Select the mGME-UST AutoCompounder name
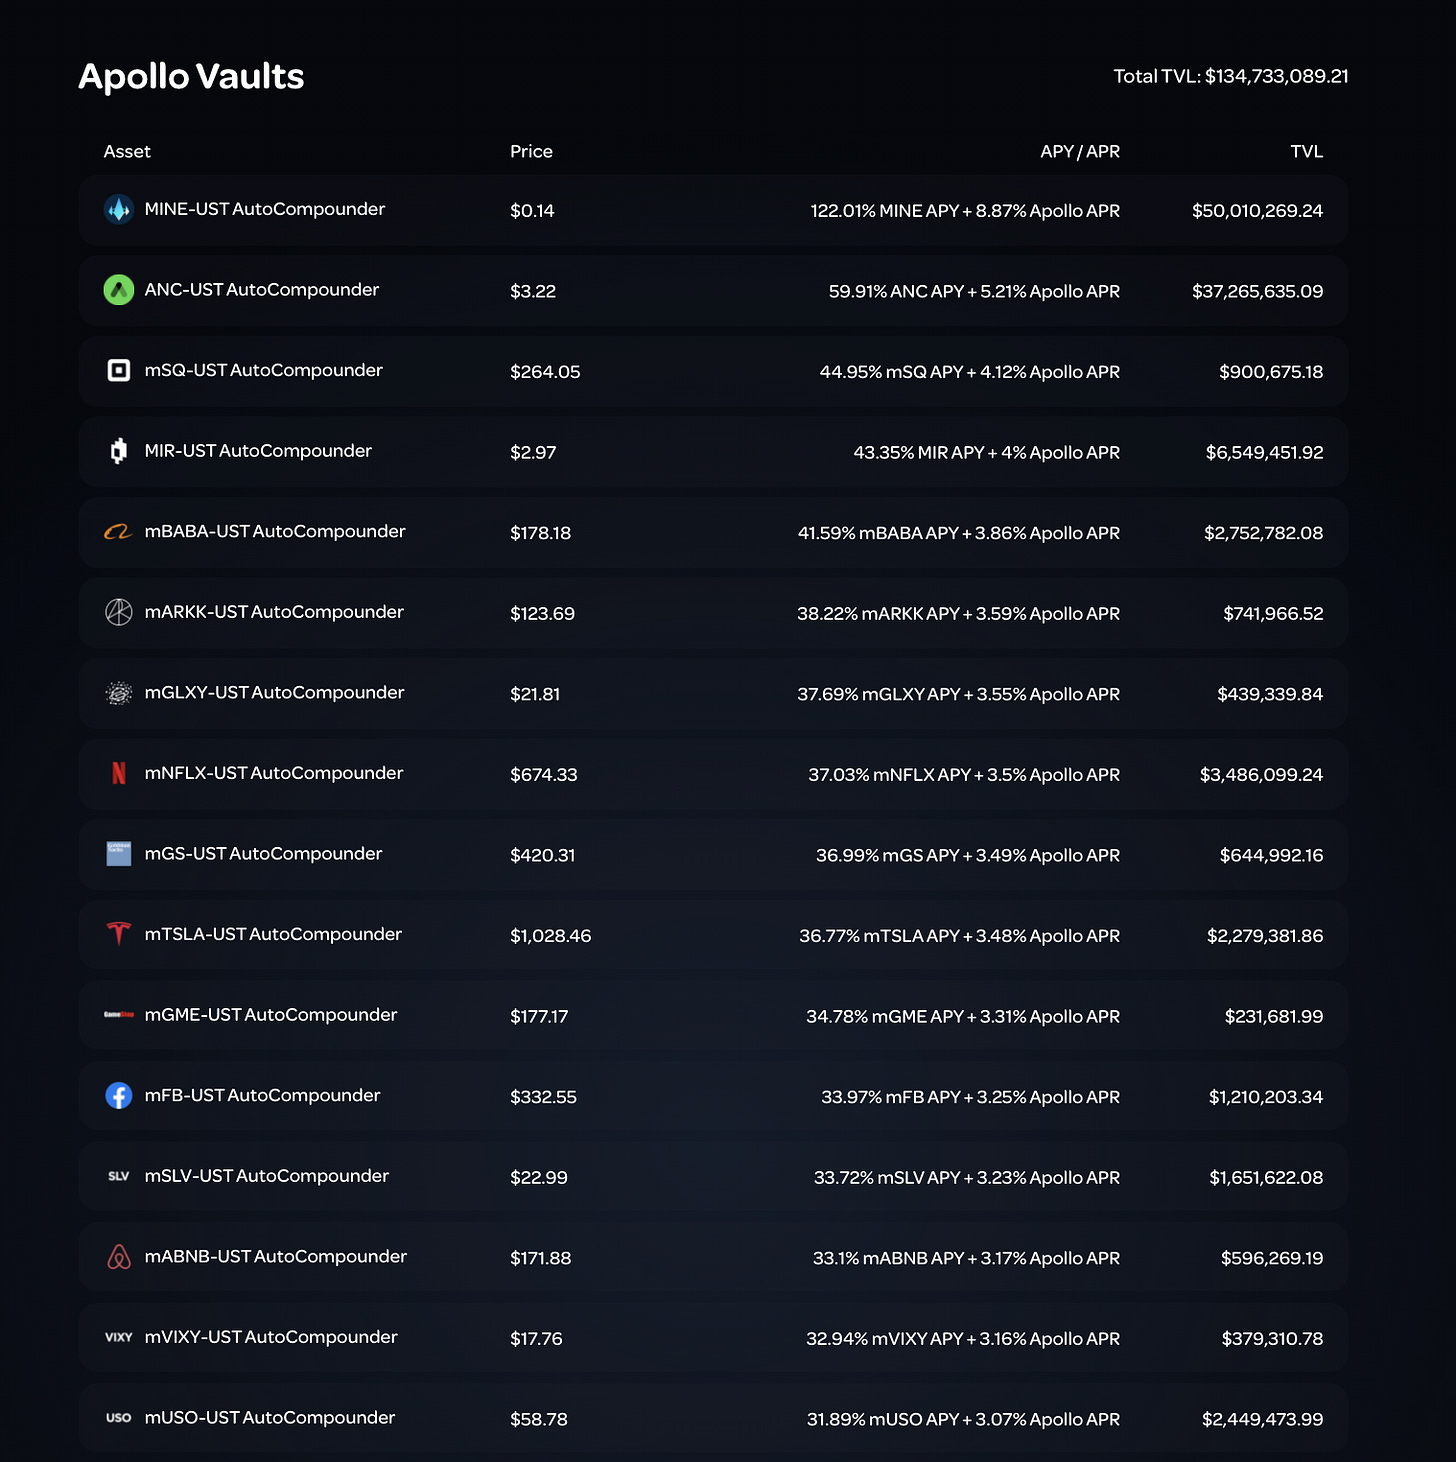Screen dimensions: 1456x1462 point(271,1015)
